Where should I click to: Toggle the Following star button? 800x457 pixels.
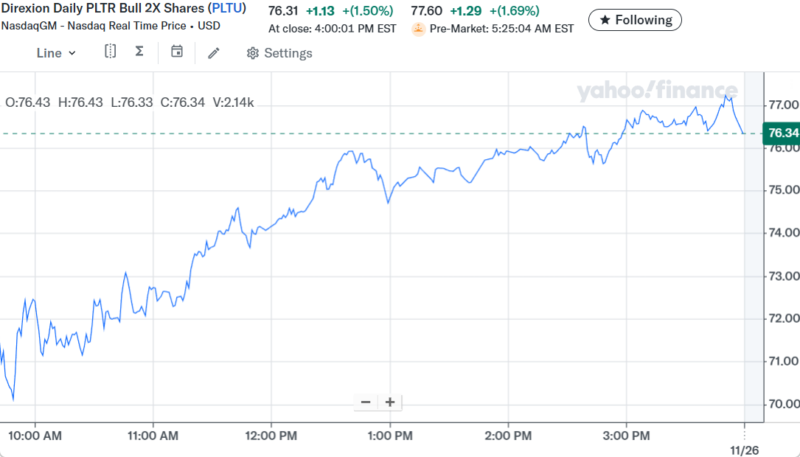coord(635,19)
